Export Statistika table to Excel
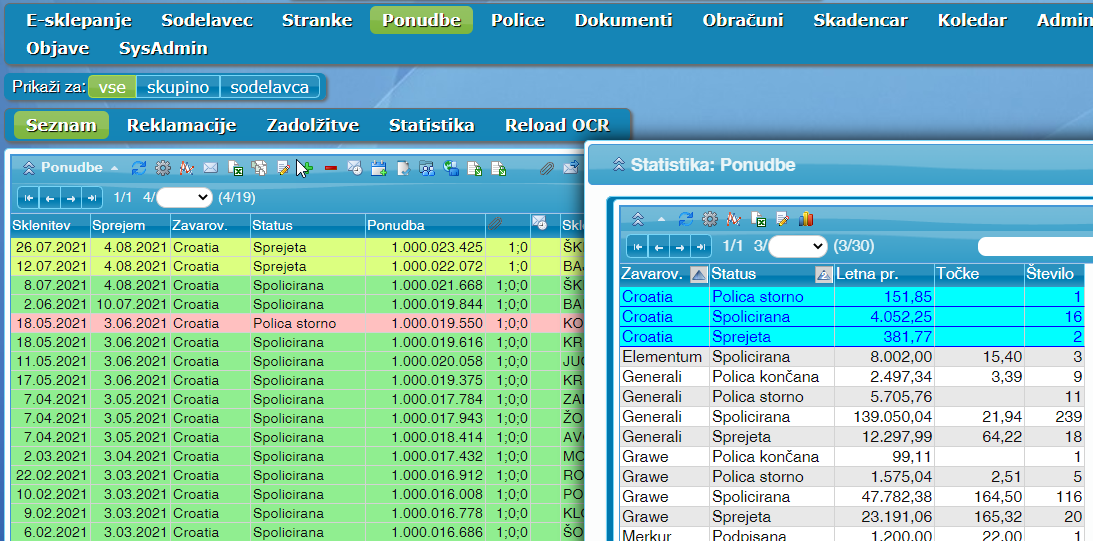This screenshot has height=541, width=1093. pyautogui.click(x=758, y=219)
